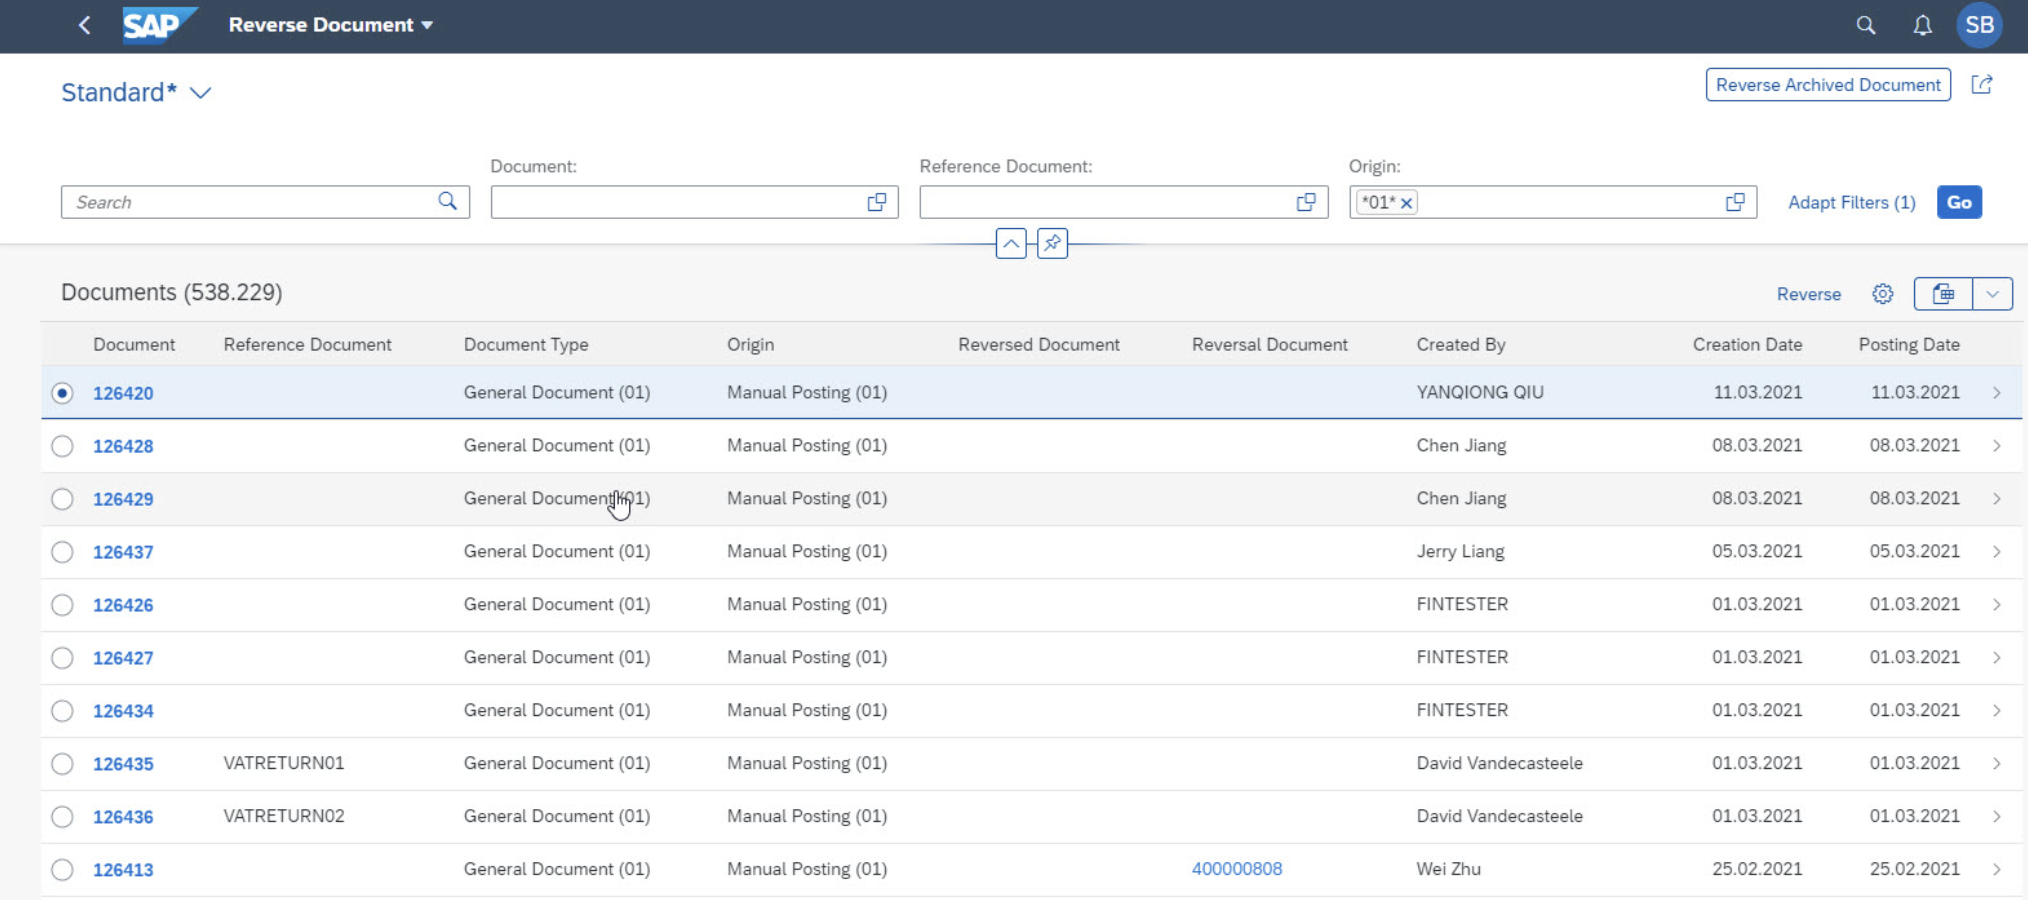2028x900 pixels.
Task: Click the VATRETURN01 reference document cell
Action: pos(284,763)
